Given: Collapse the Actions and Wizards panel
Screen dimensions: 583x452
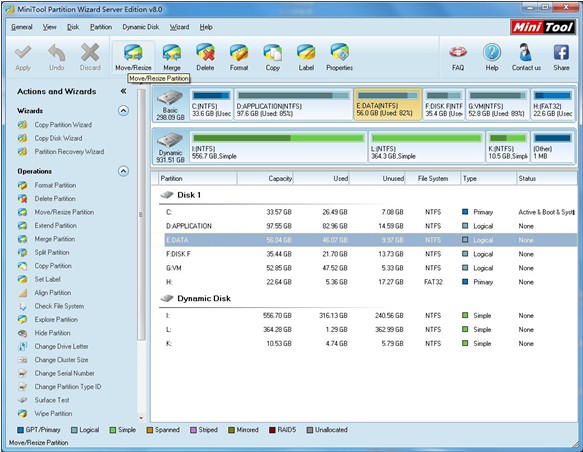Looking at the screenshot, I should (x=123, y=91).
